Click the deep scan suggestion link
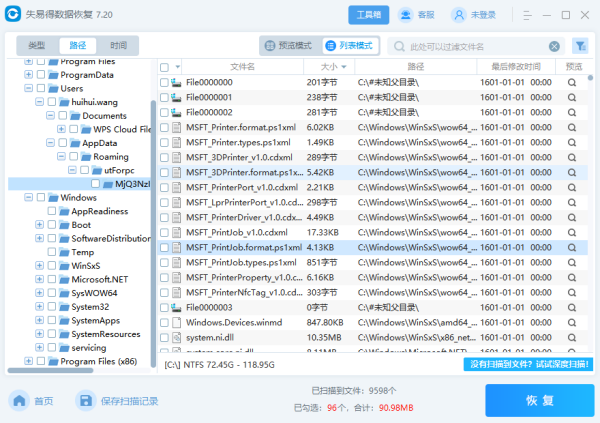 click(528, 364)
